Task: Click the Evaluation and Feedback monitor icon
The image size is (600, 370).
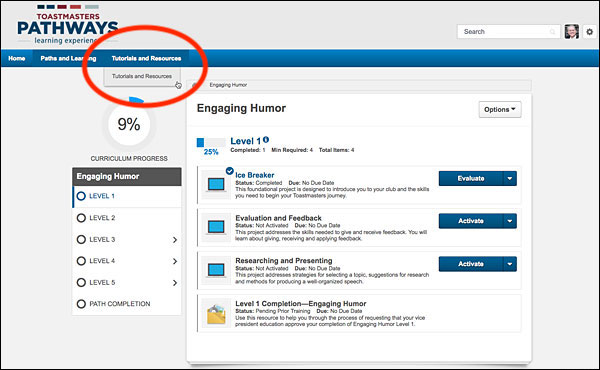Action: click(x=216, y=227)
